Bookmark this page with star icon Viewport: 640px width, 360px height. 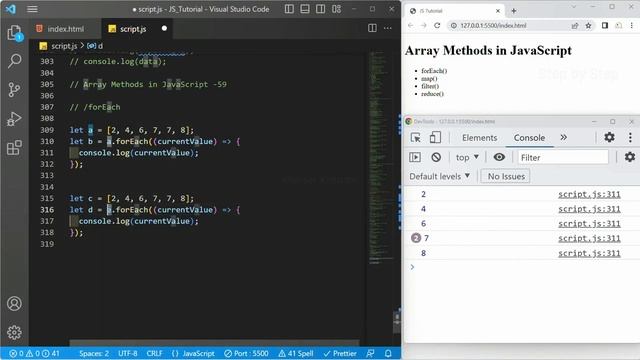pyautogui.click(x=588, y=25)
